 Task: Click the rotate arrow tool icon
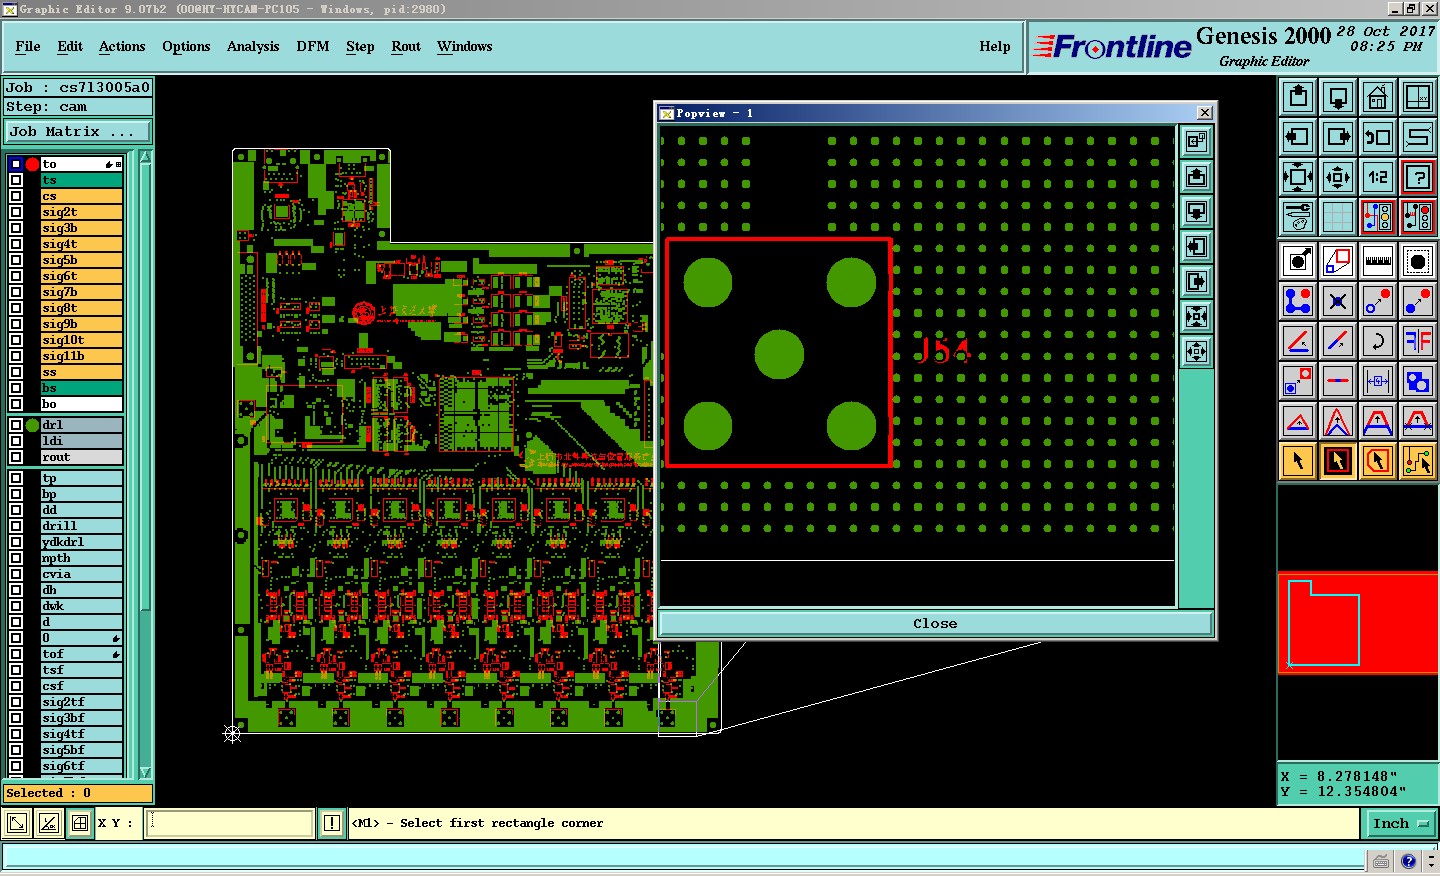1377,341
